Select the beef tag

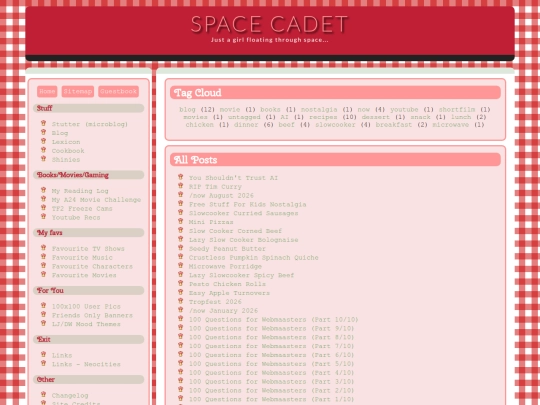pos(287,125)
